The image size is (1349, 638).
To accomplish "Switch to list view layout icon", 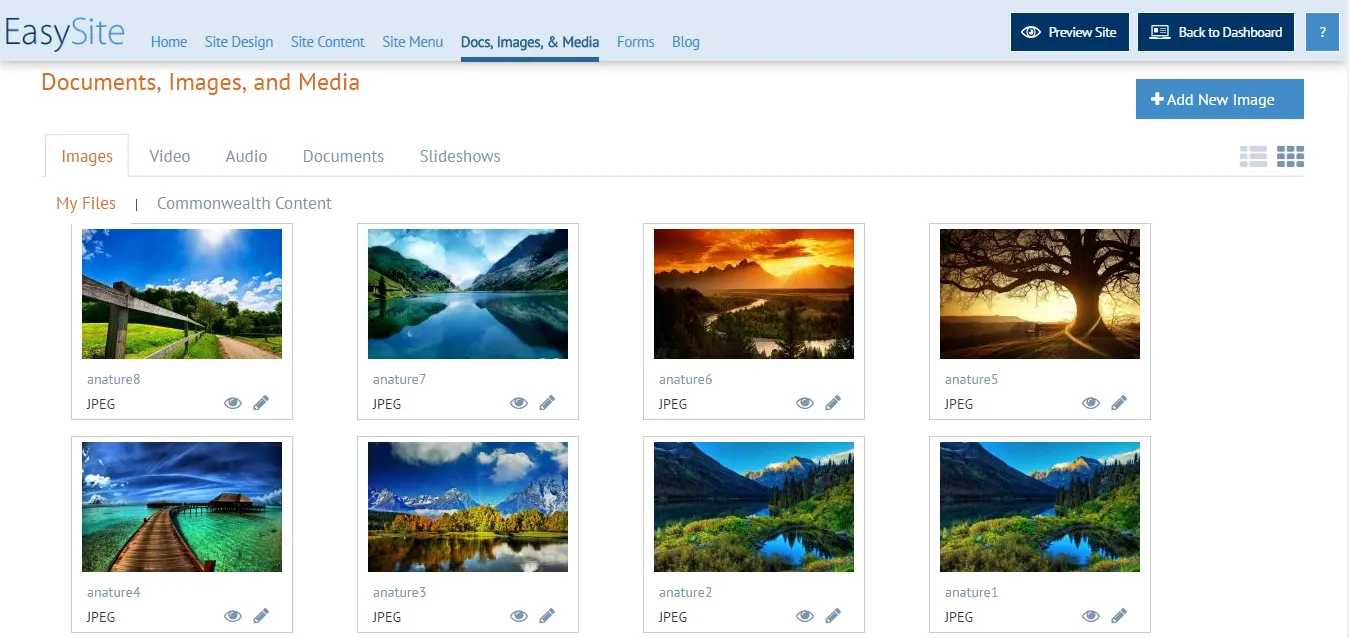I will [x=1253, y=157].
